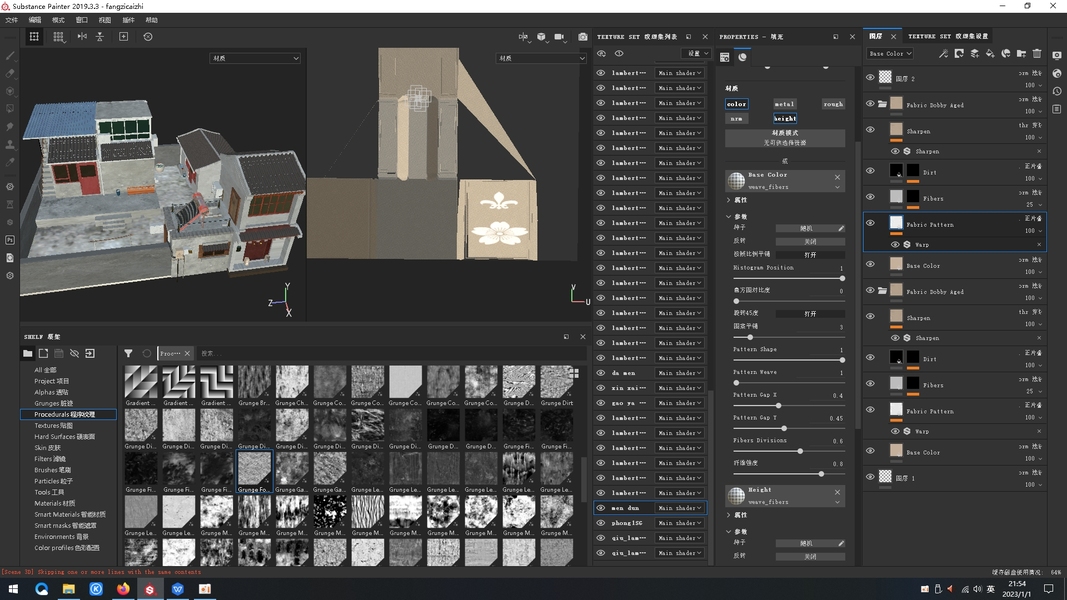Open File Explorer from the taskbar
This screenshot has width=1067, height=600.
(69, 589)
